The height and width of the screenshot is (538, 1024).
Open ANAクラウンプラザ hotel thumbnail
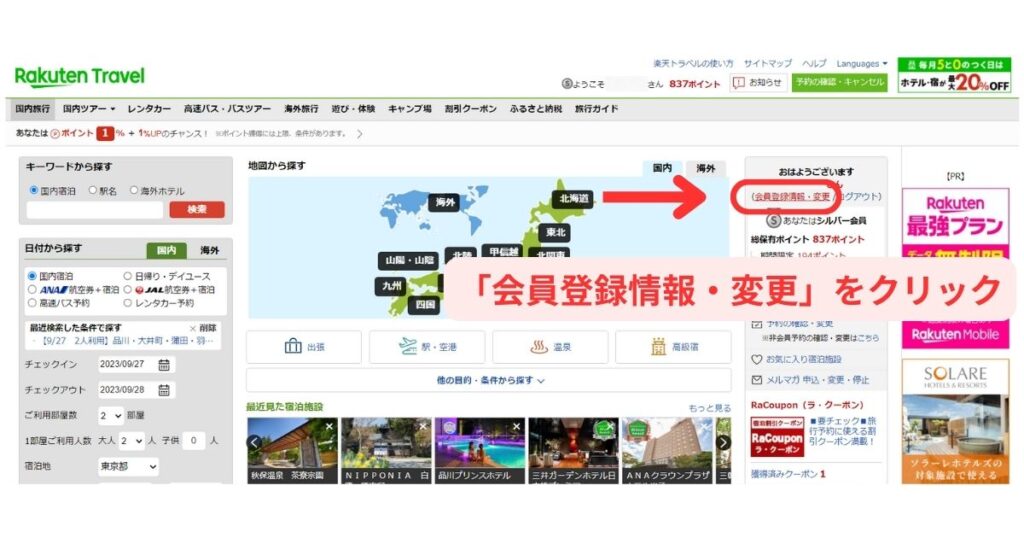point(667,451)
